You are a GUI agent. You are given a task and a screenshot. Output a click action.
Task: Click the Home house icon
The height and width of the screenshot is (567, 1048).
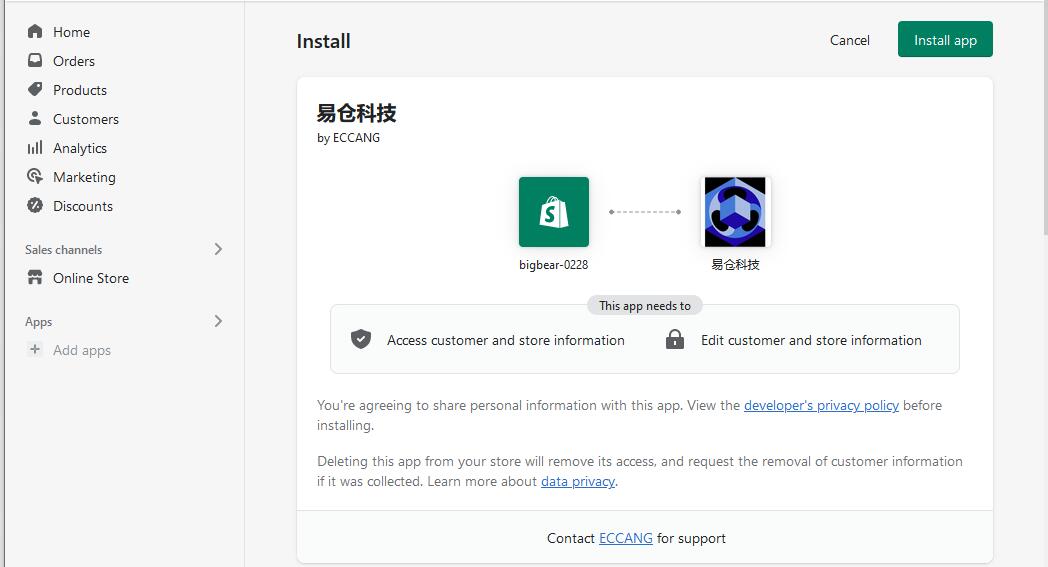tap(35, 31)
